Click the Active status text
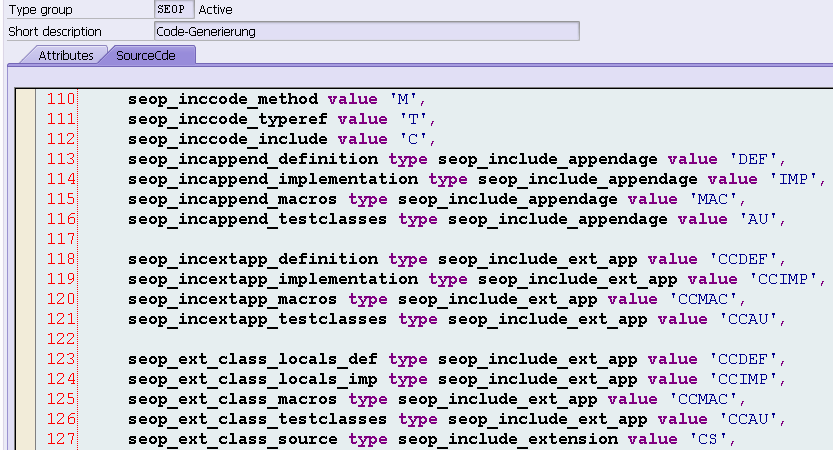 pyautogui.click(x=215, y=10)
